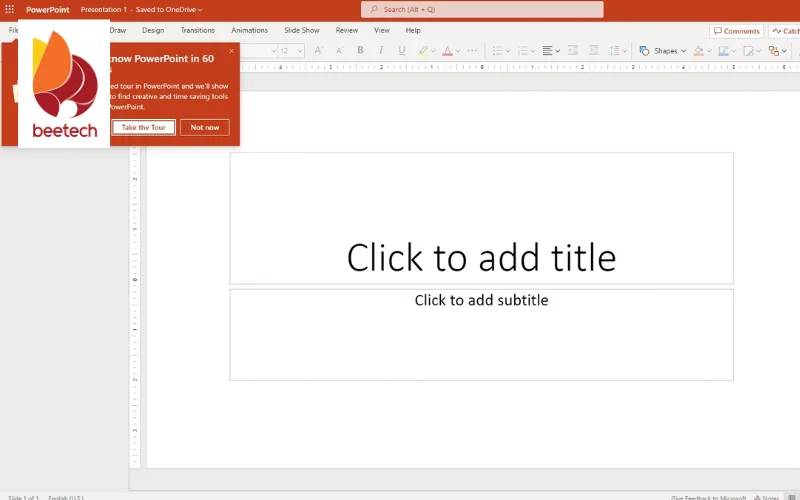The width and height of the screenshot is (800, 500).
Task: Switch to the Animations tab
Action: [249, 30]
